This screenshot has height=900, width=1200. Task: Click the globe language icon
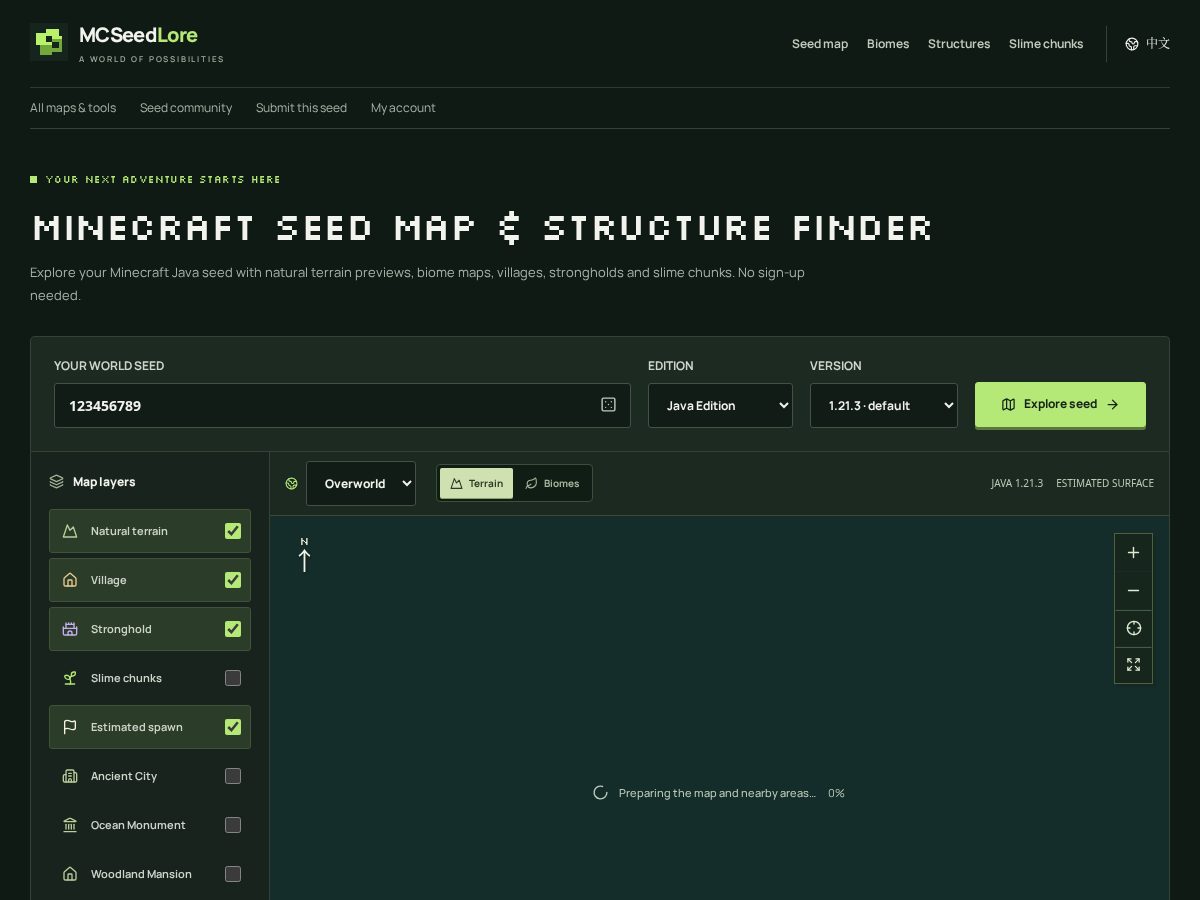pyautogui.click(x=1132, y=44)
